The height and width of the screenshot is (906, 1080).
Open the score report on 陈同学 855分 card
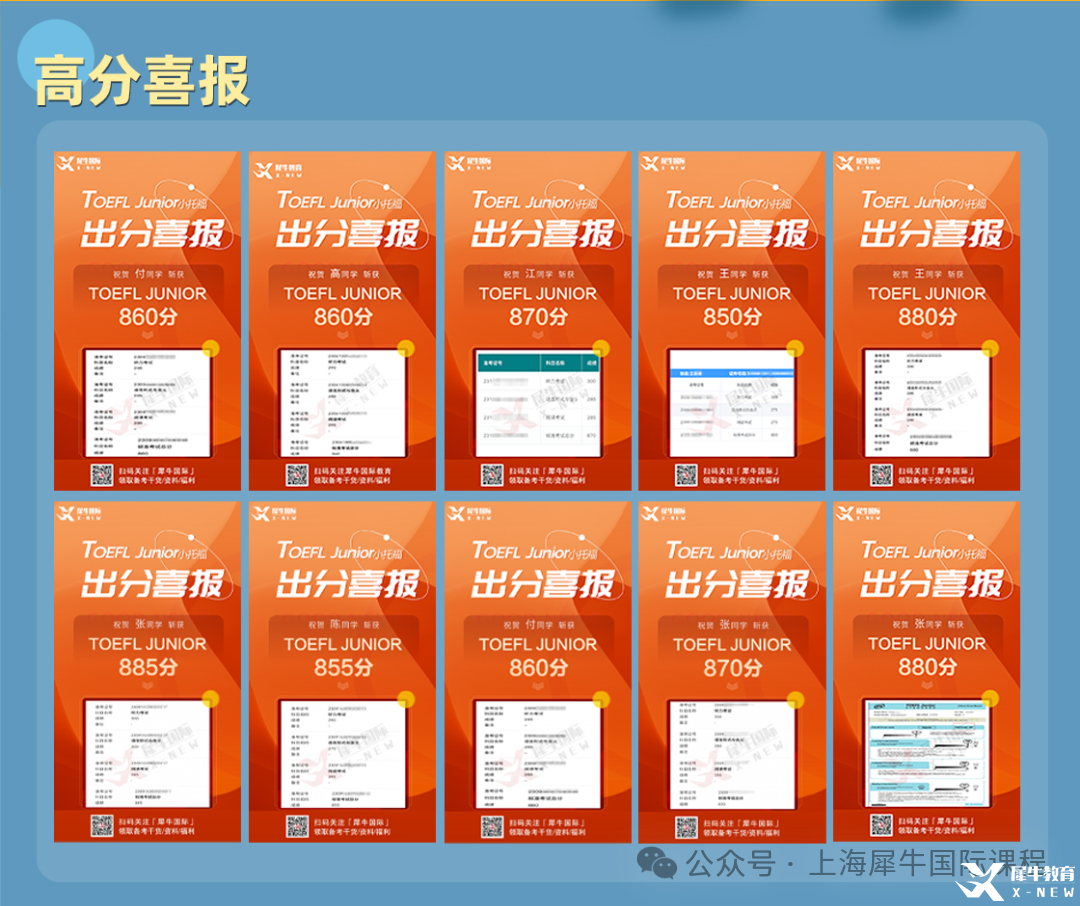point(342,753)
